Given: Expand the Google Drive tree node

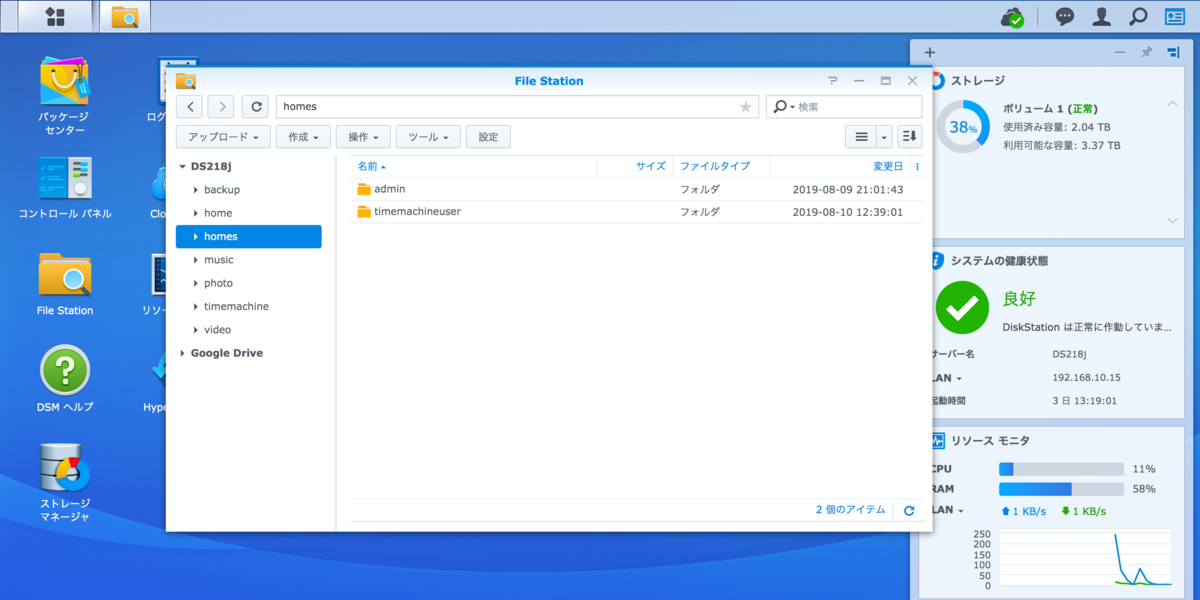Looking at the screenshot, I should click(182, 353).
